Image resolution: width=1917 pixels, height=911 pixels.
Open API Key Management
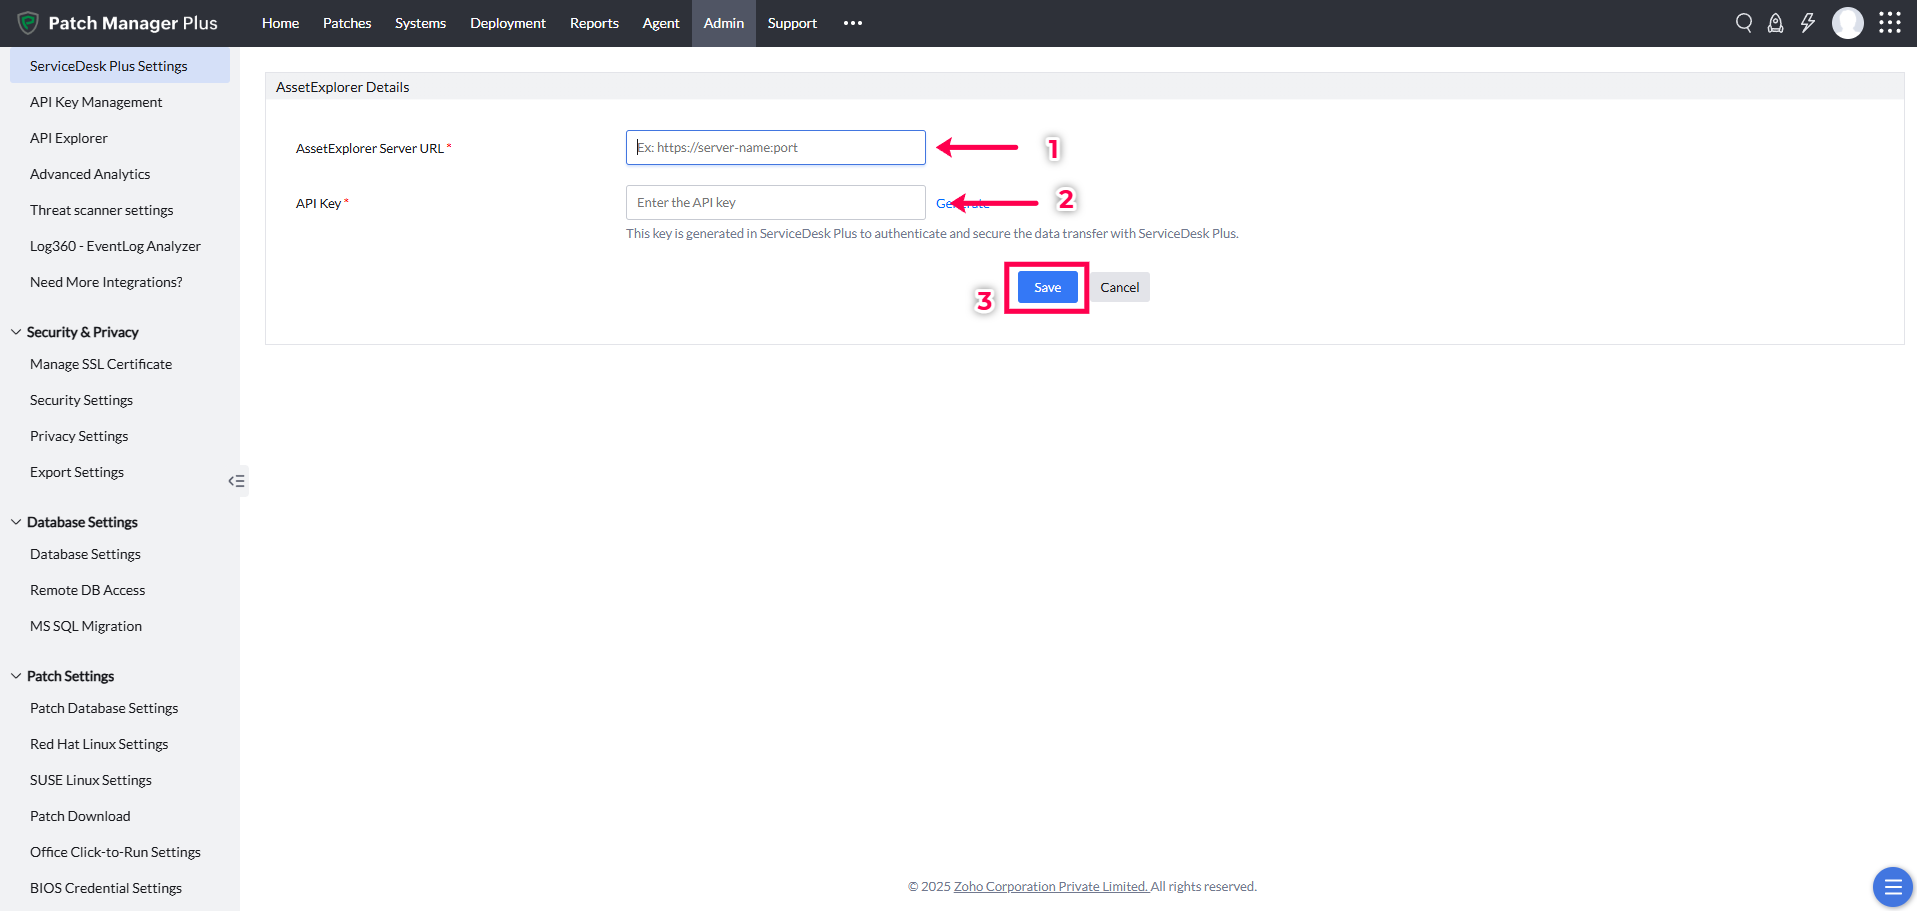(x=96, y=102)
